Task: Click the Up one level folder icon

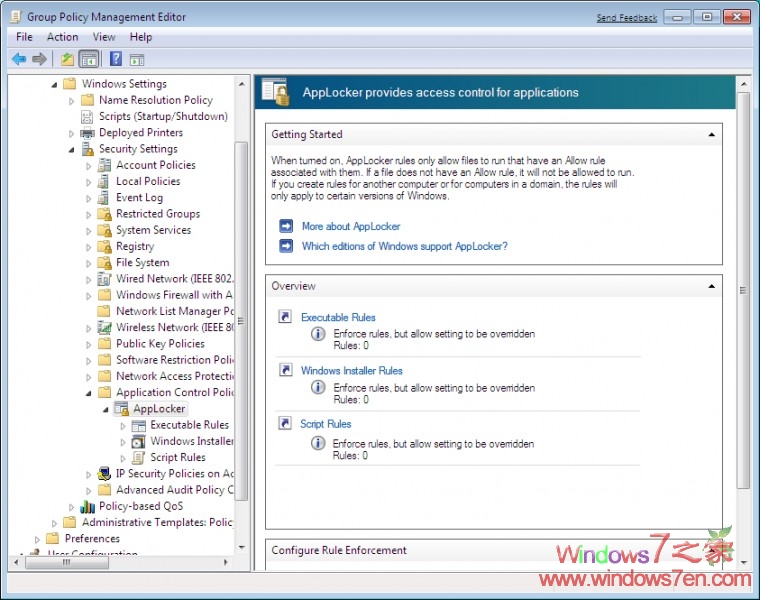Action: coord(67,60)
